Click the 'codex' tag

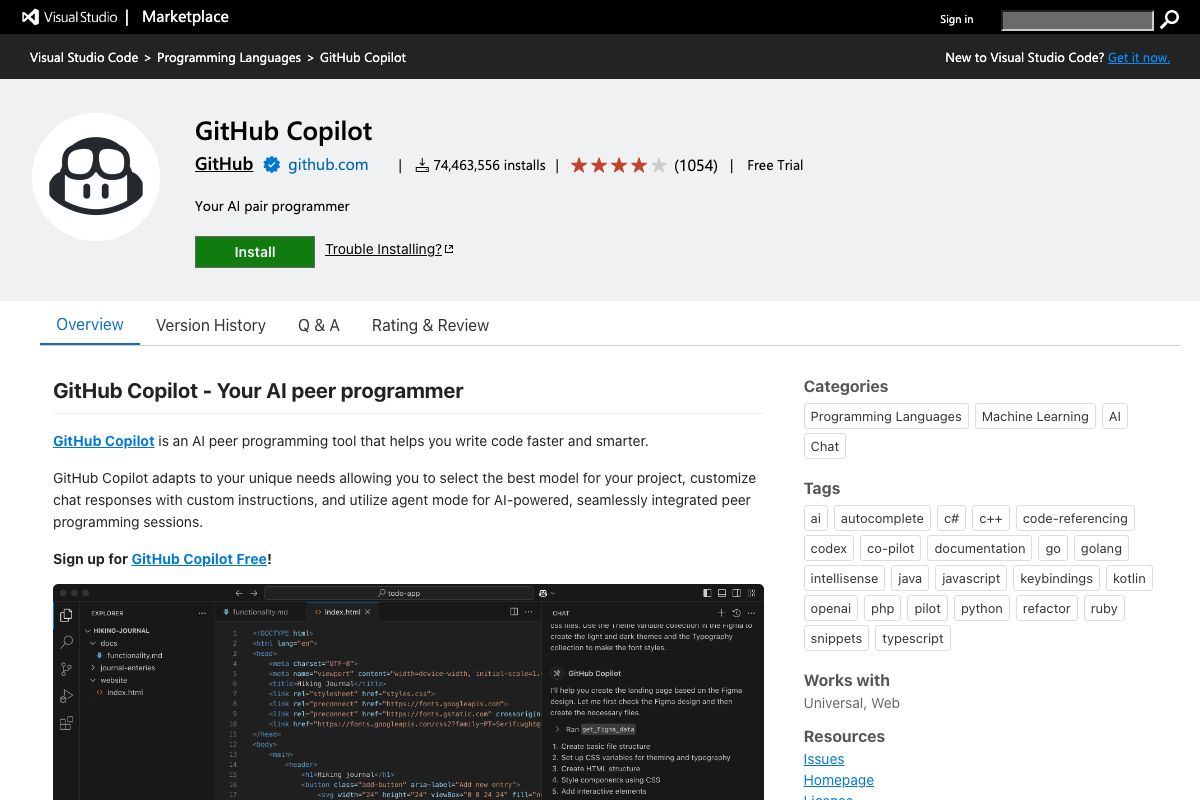[x=829, y=548]
